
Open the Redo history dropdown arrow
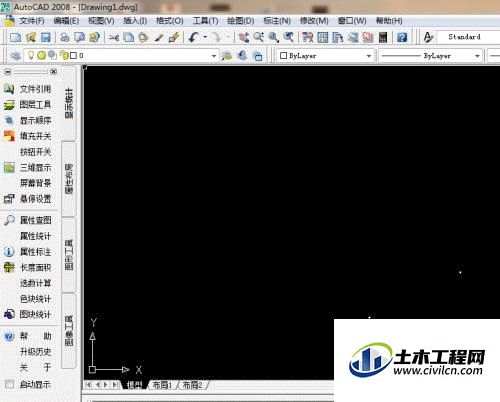229,37
